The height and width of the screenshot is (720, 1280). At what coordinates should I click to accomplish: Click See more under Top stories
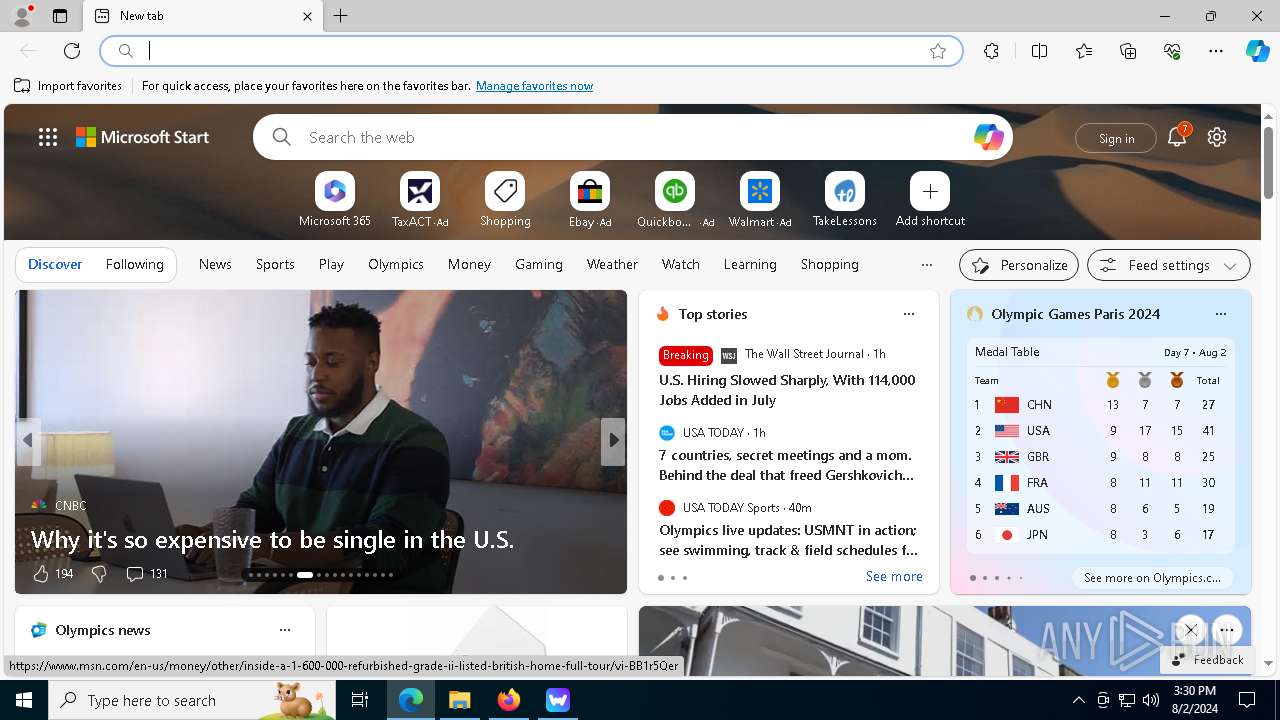click(894, 576)
